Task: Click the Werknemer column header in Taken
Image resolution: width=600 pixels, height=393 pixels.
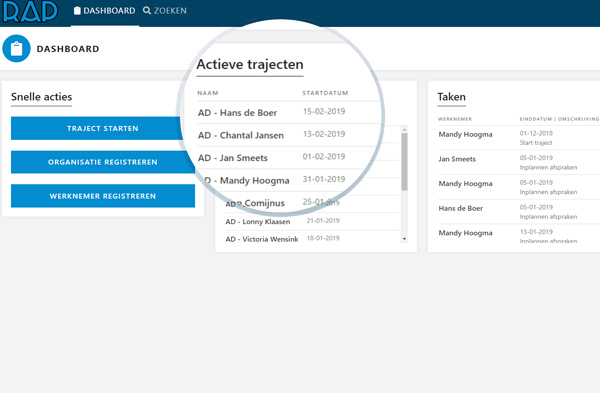Action: [x=455, y=119]
